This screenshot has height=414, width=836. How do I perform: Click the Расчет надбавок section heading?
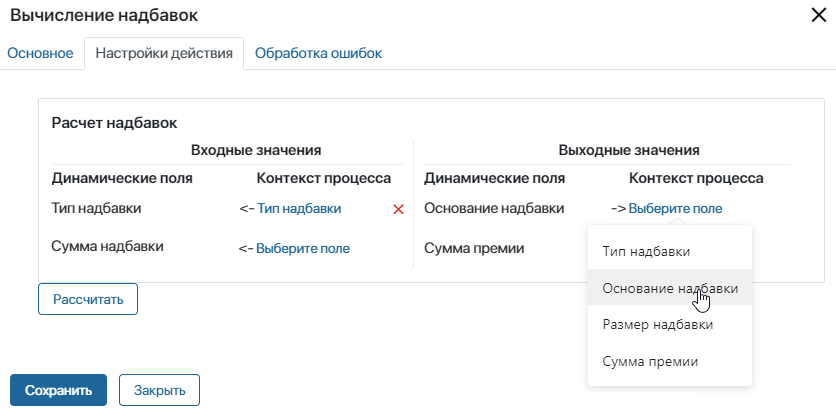click(114, 122)
